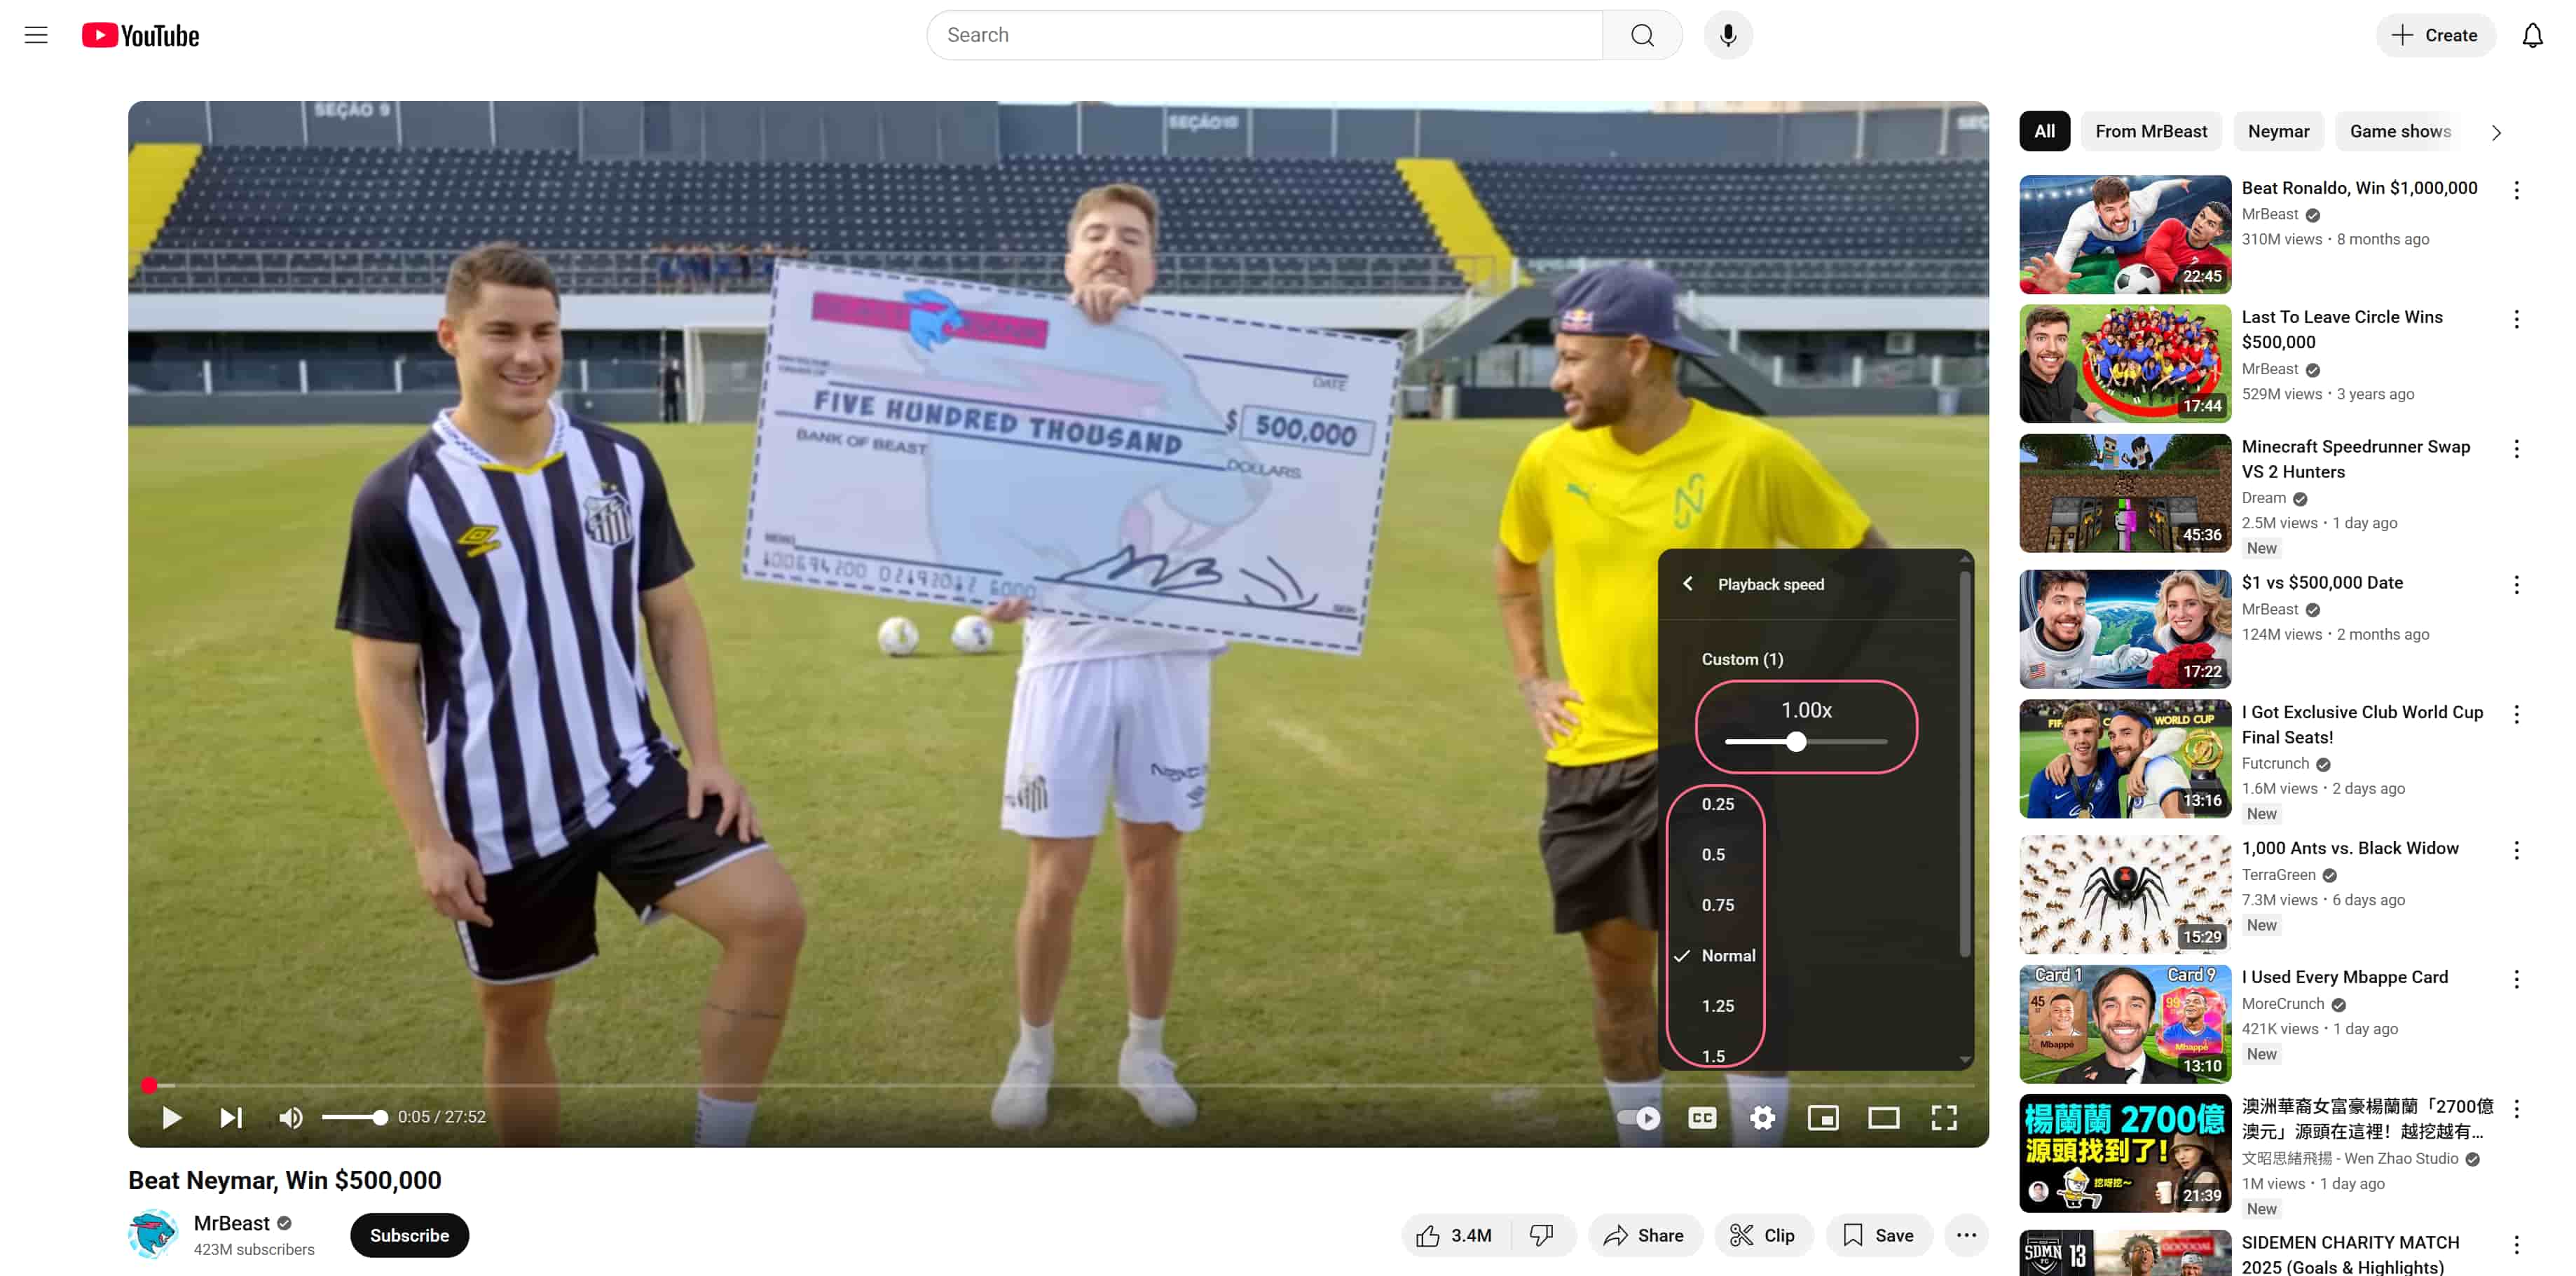Open MrBeast channel avatar

pos(153,1235)
